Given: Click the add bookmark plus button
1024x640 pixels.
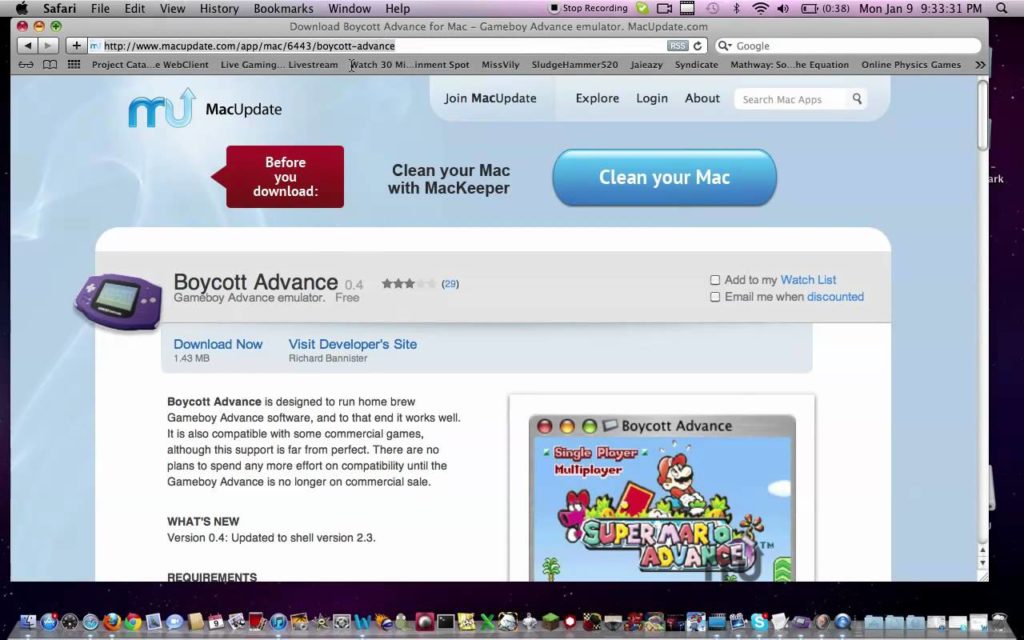Looking at the screenshot, I should (x=76, y=46).
